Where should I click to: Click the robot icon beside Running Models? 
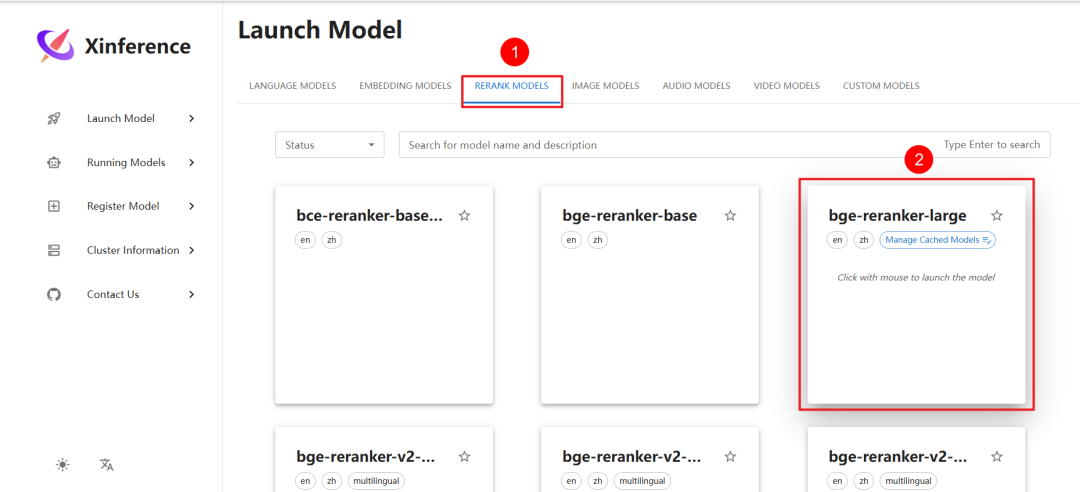[54, 163]
